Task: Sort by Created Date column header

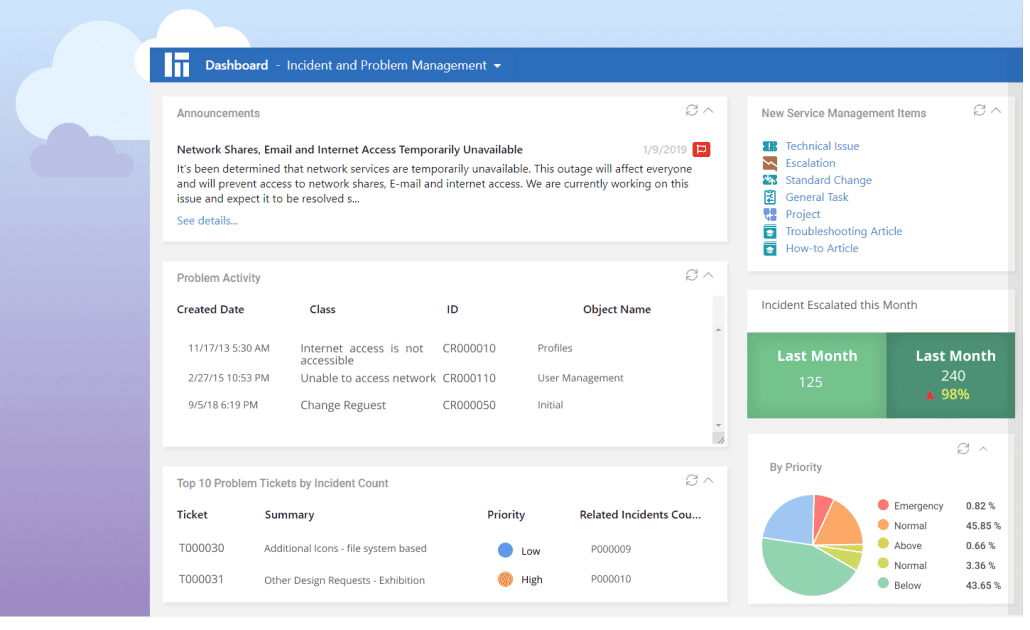Action: pos(210,309)
